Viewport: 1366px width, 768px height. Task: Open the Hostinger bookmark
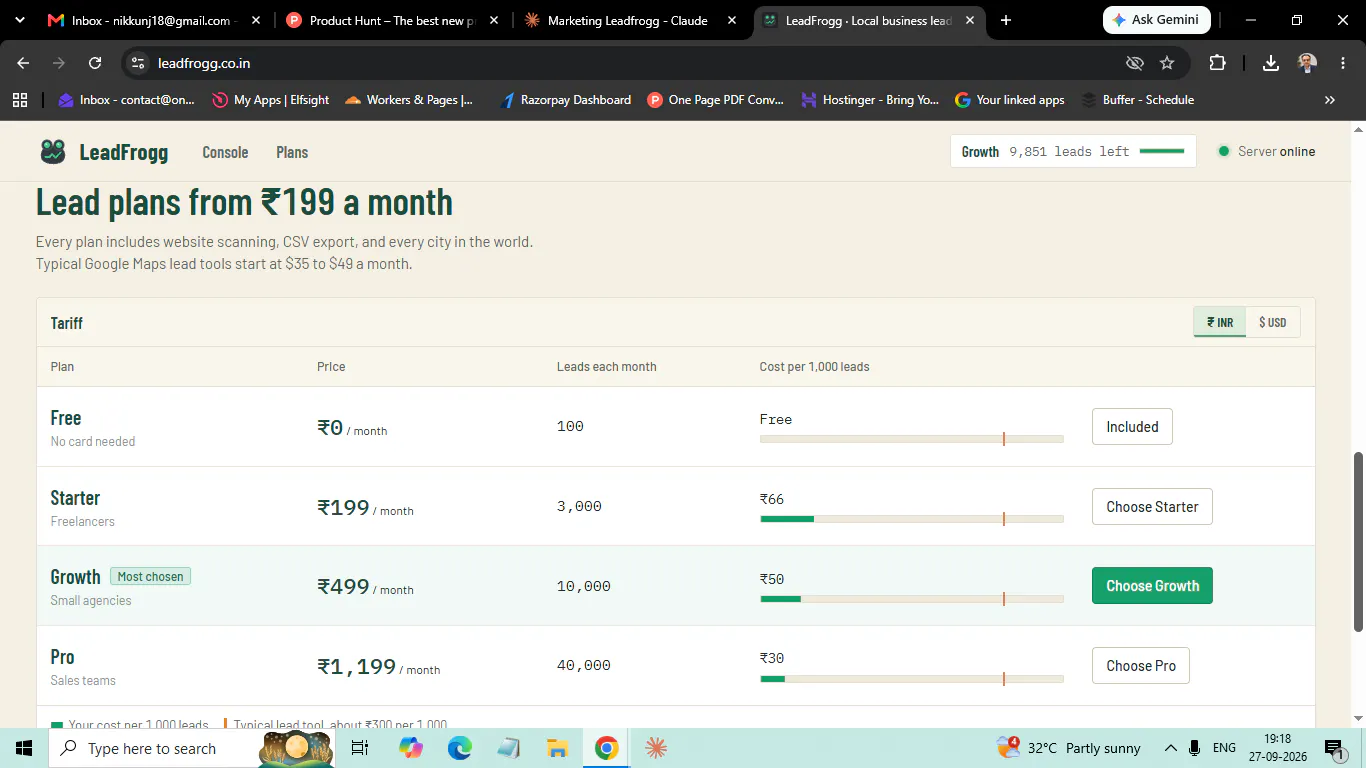tap(870, 100)
